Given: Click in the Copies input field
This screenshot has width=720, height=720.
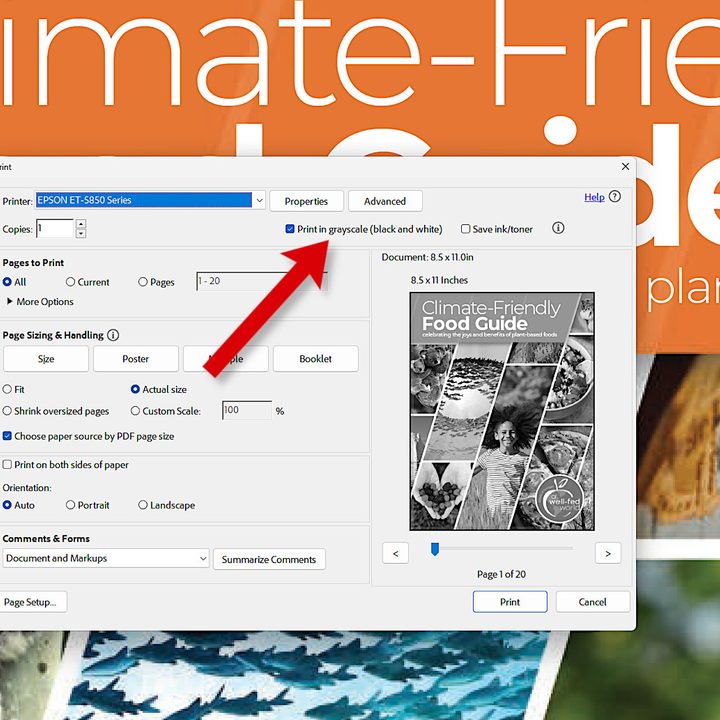Looking at the screenshot, I should pos(55,228).
